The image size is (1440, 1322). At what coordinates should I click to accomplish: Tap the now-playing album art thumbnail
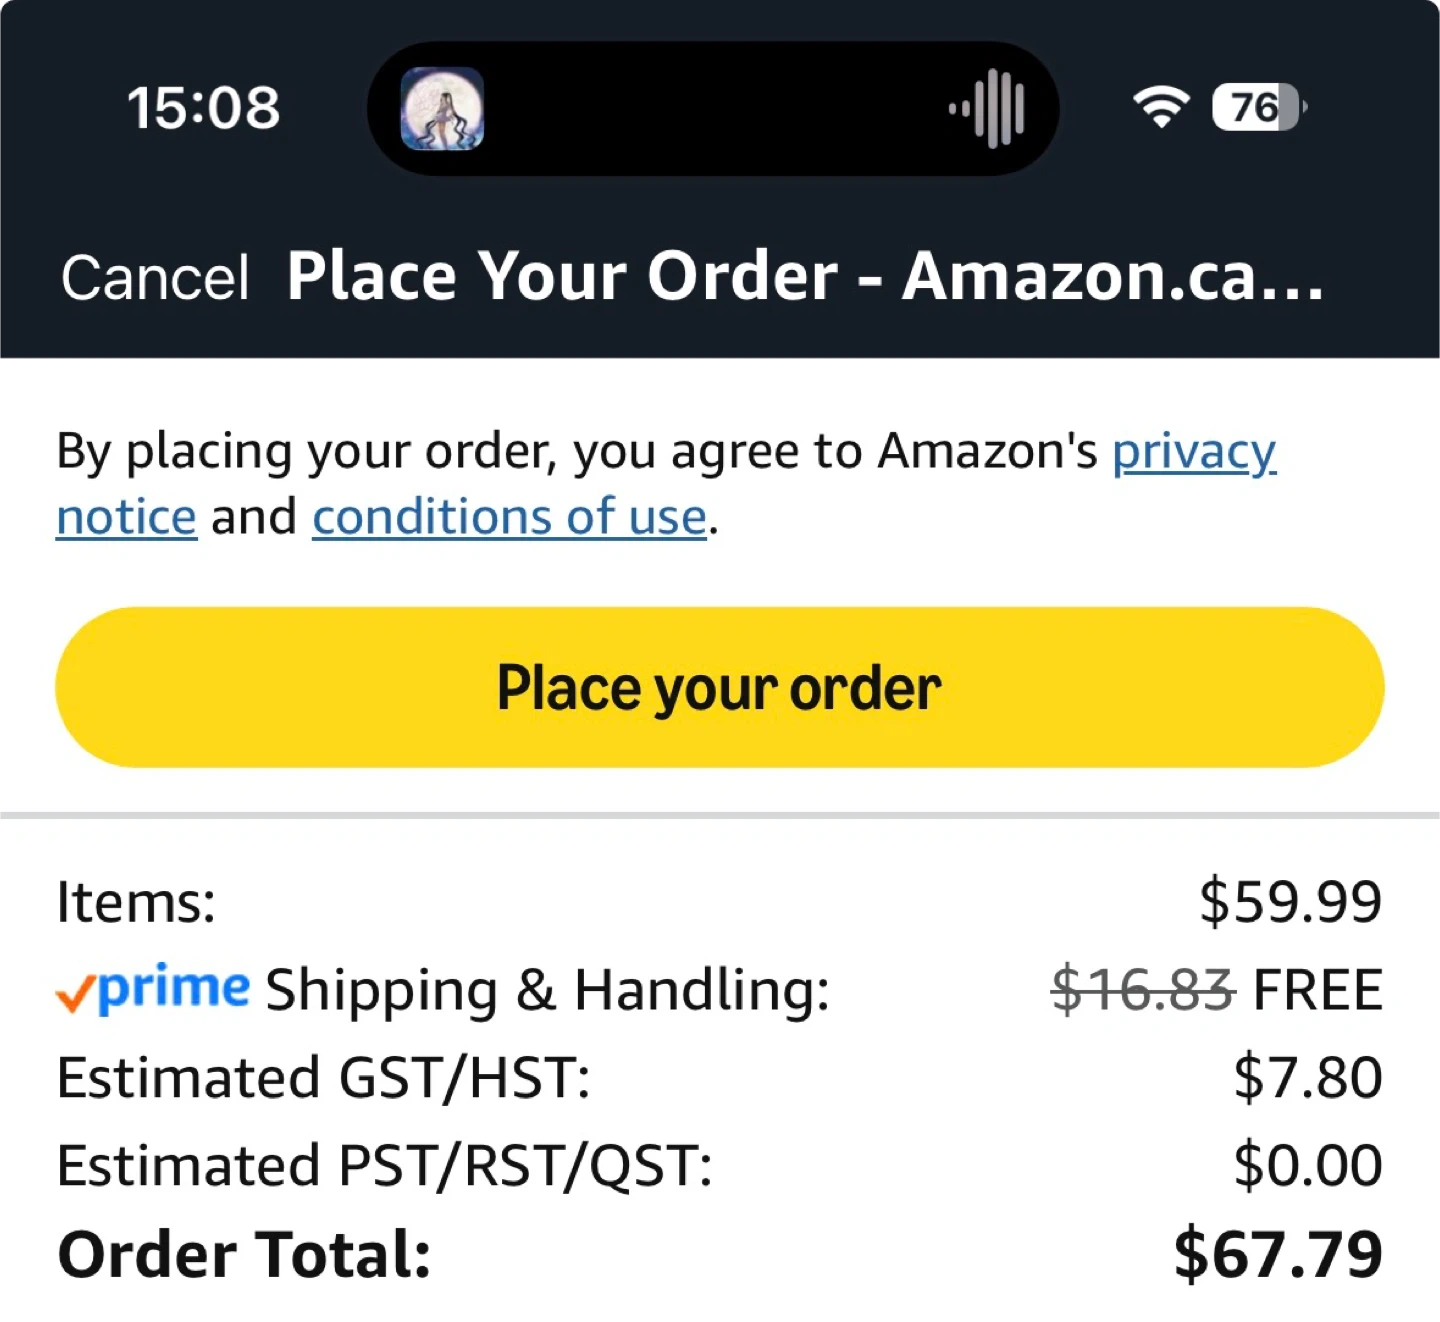point(442,108)
